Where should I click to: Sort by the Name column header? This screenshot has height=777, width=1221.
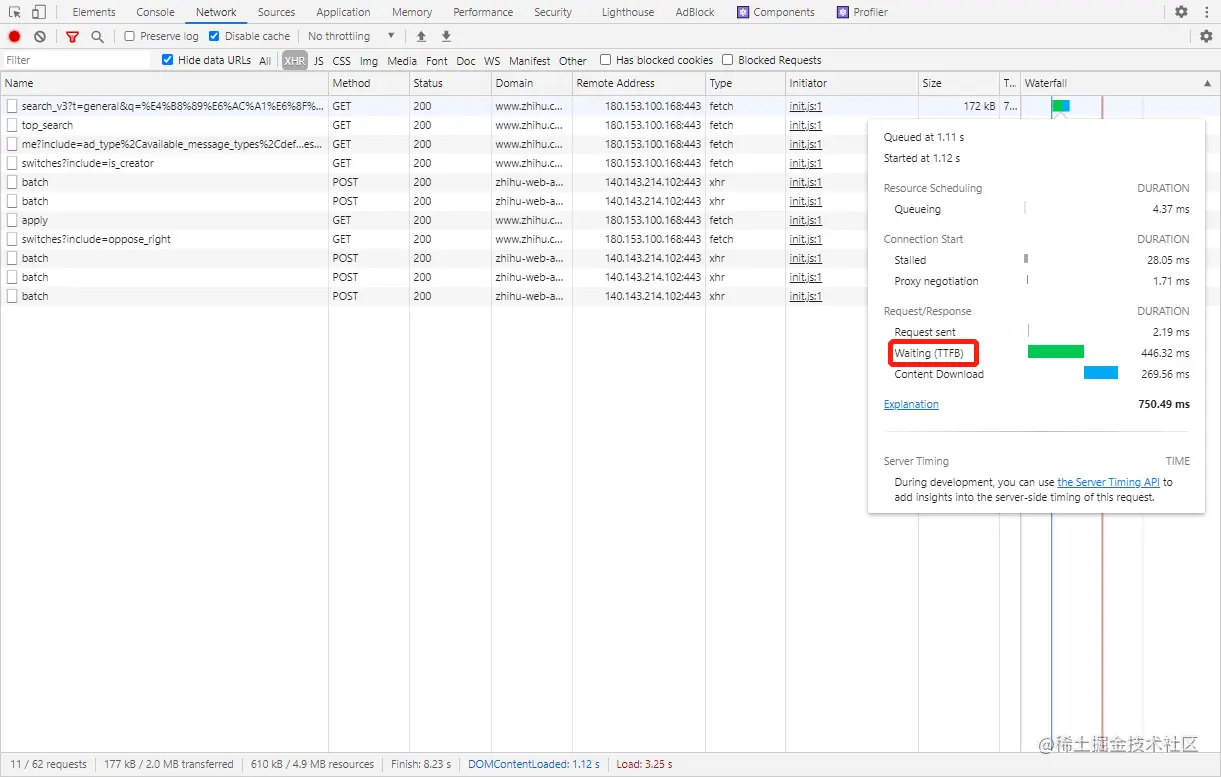164,84
